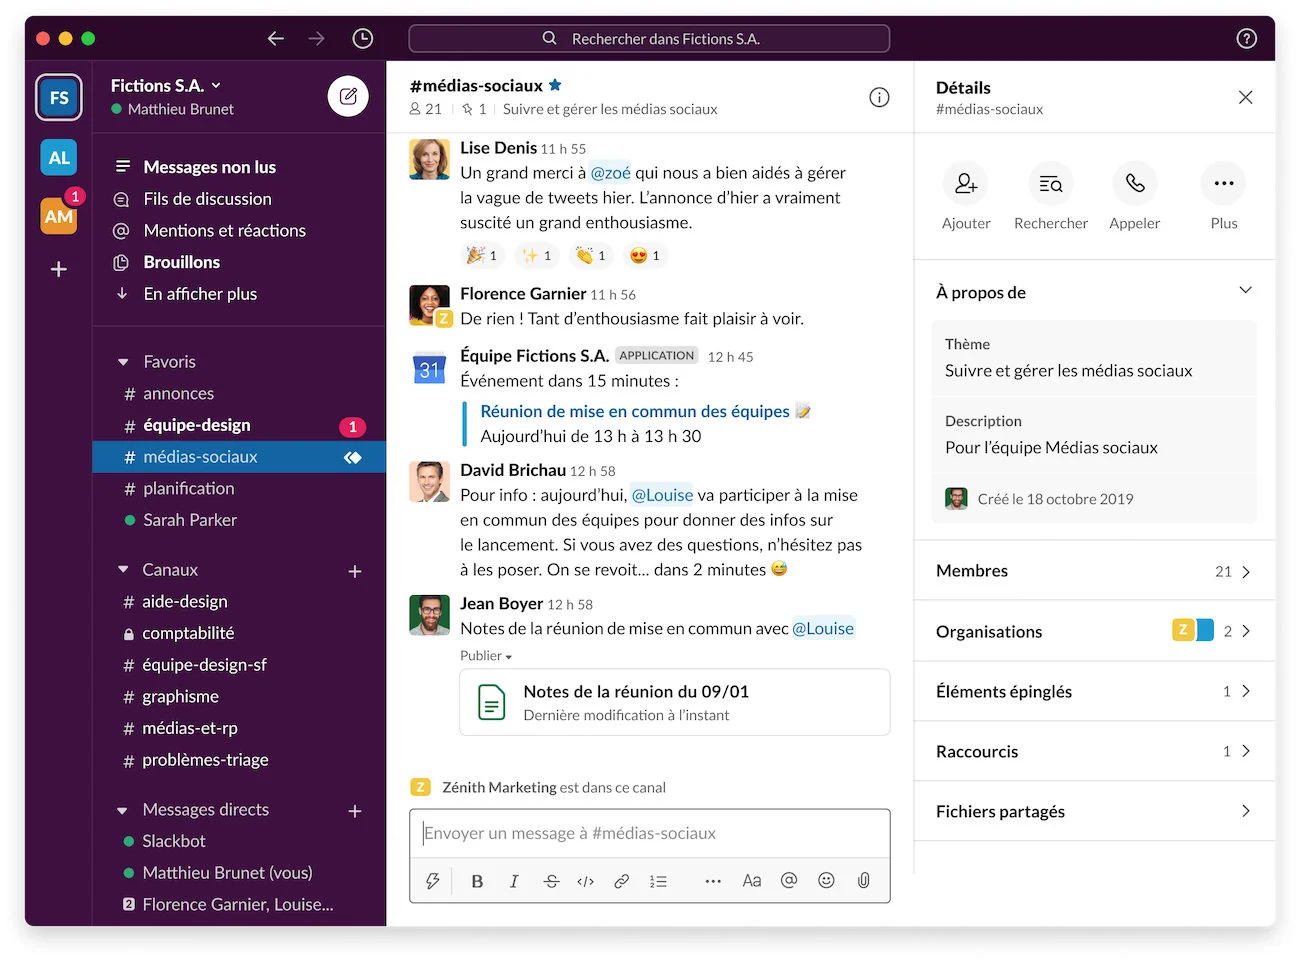This screenshot has width=1300, height=960.
Task: Select the équipe-design channel
Action: tap(239, 426)
